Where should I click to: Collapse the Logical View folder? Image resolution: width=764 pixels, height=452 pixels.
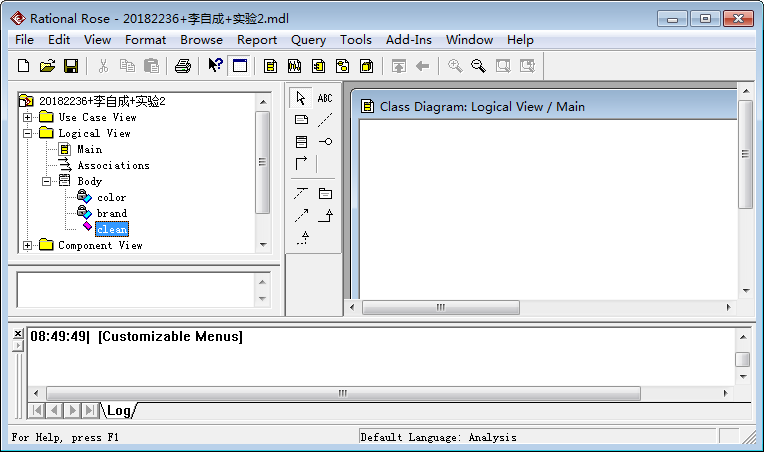27,133
